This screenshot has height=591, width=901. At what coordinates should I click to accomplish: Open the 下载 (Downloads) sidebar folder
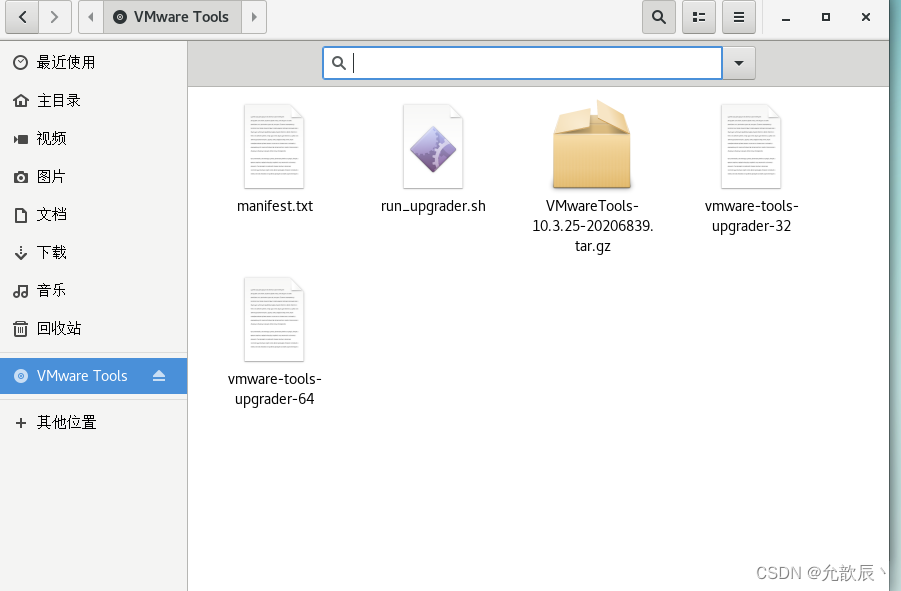point(94,252)
